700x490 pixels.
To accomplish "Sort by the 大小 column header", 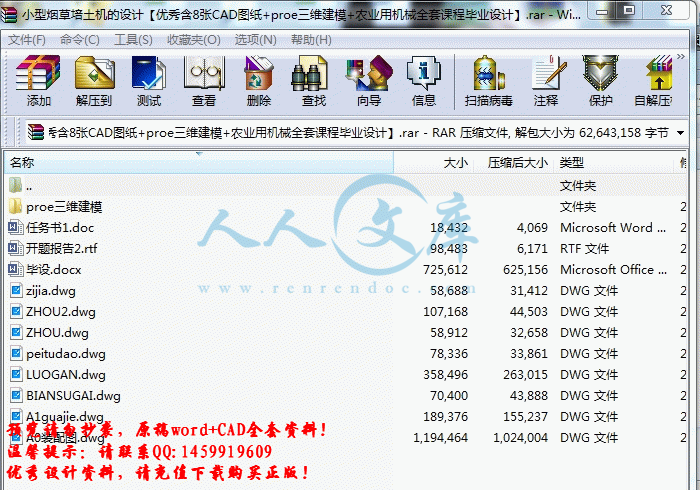I will tap(433, 162).
